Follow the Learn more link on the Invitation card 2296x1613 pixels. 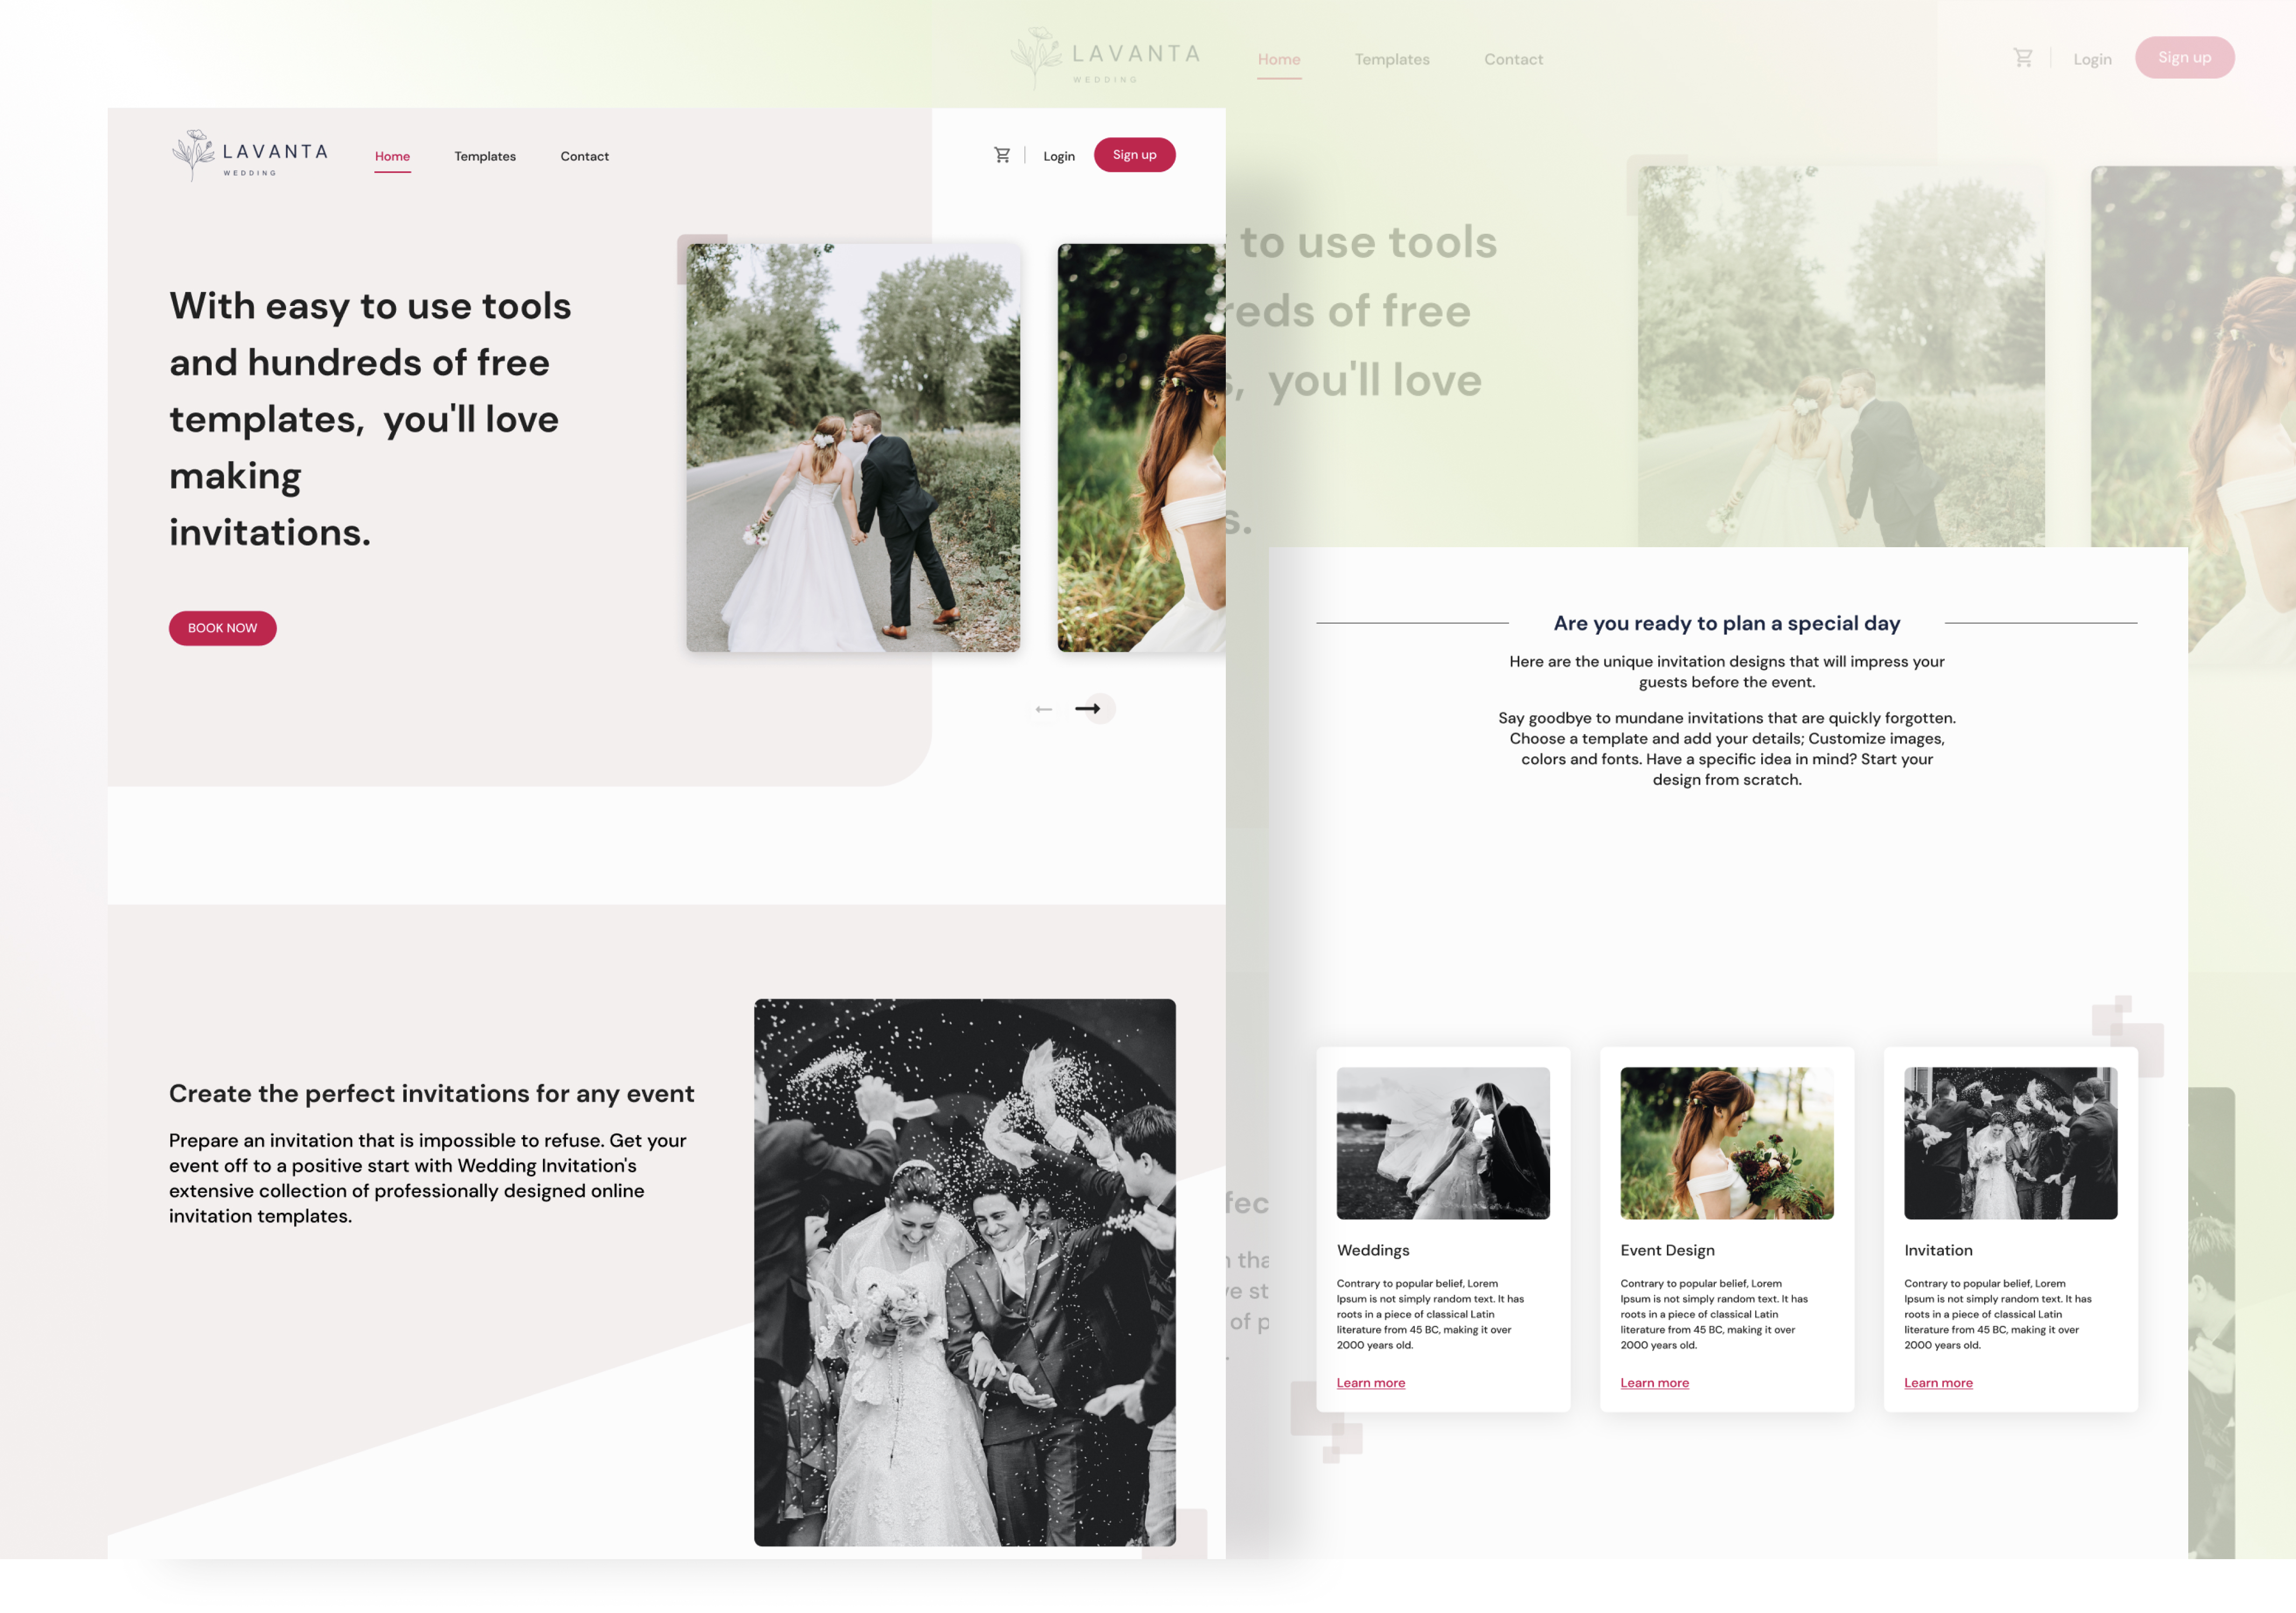point(1938,1382)
